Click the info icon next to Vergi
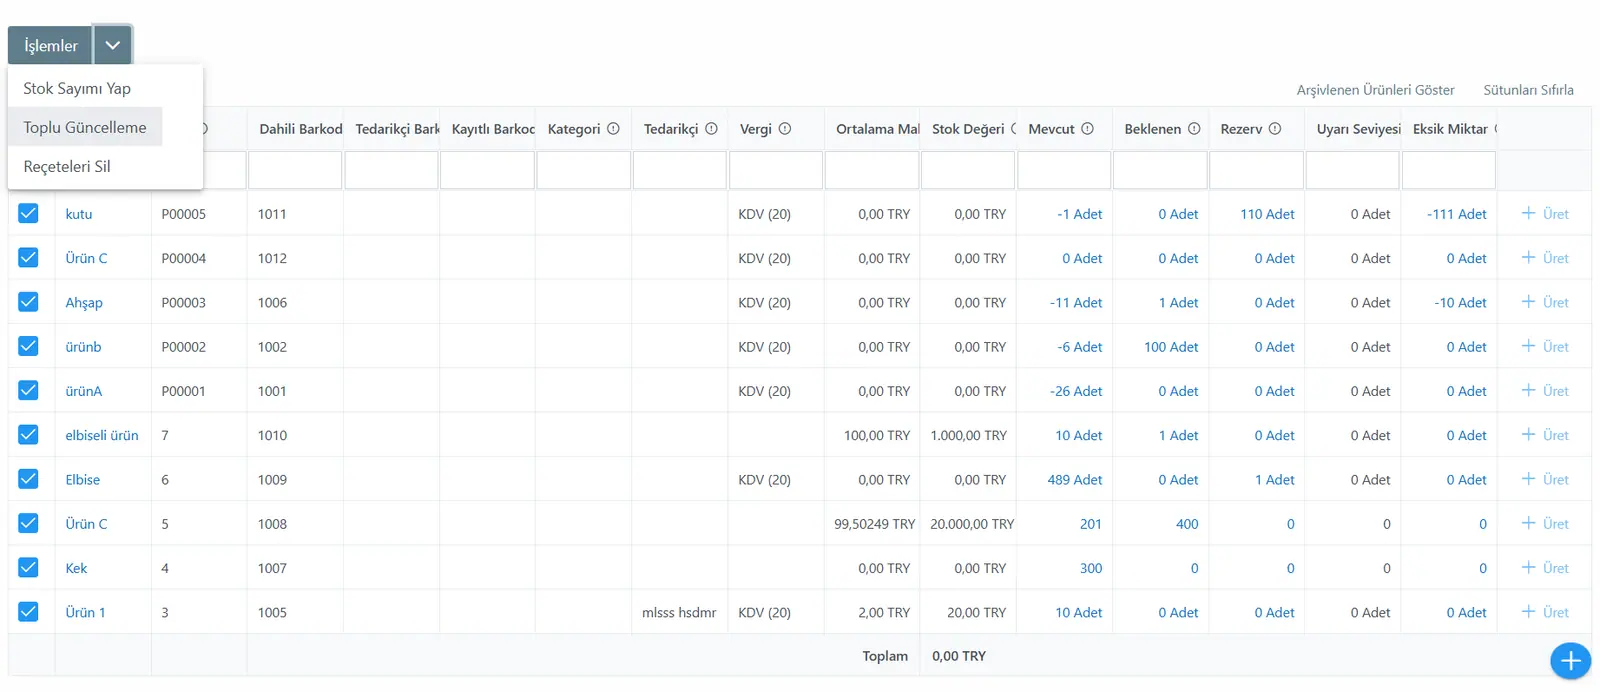Image resolution: width=1600 pixels, height=692 pixels. [x=785, y=129]
